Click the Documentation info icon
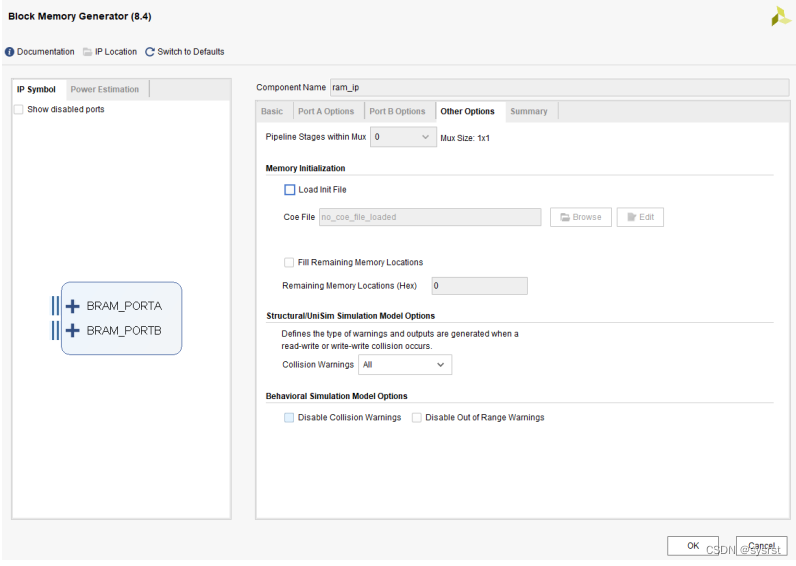Viewport: 796px width, 566px height. [x=10, y=52]
